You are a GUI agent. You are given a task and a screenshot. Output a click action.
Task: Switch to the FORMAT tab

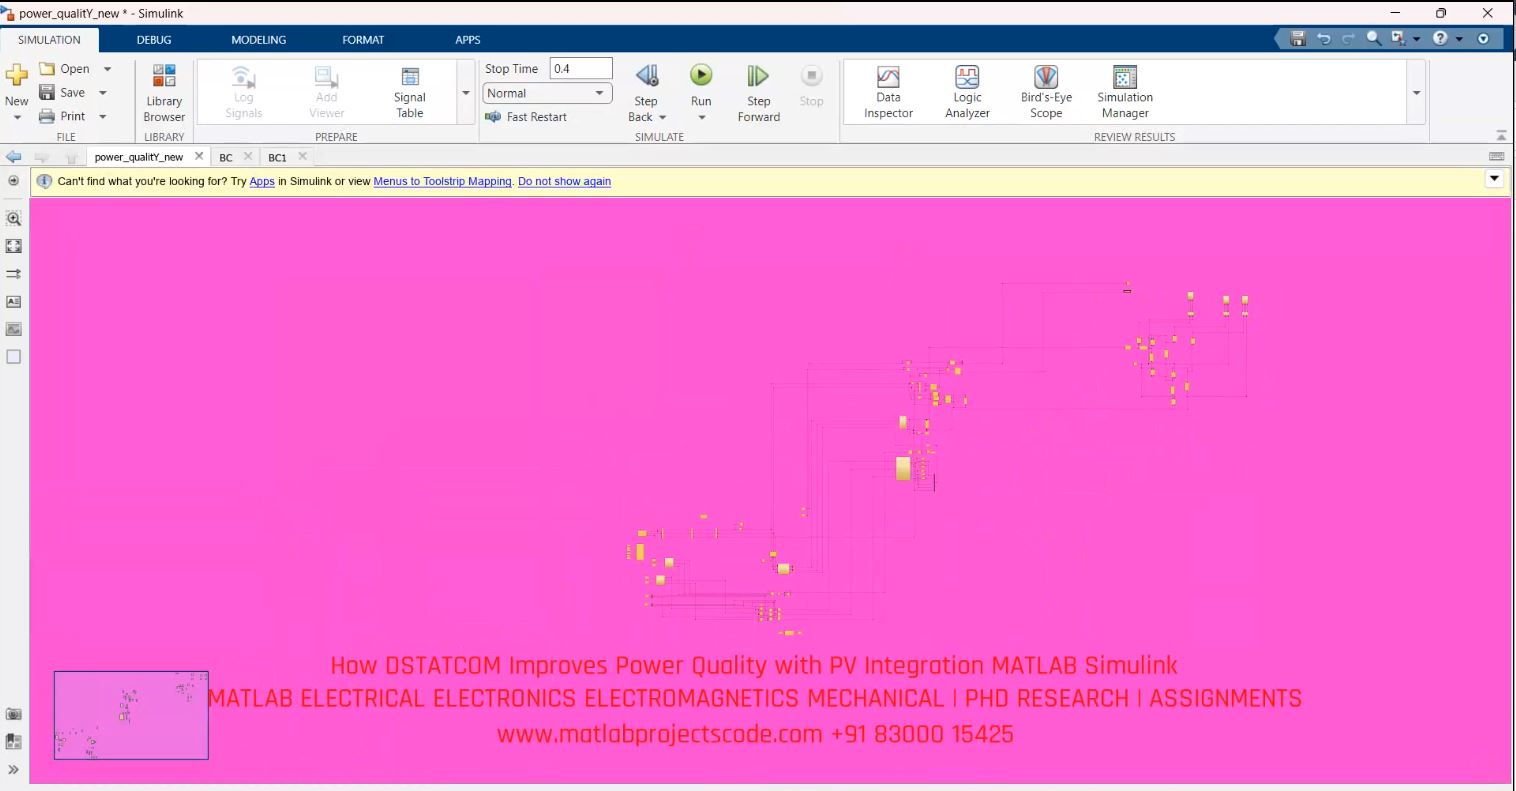pos(363,40)
